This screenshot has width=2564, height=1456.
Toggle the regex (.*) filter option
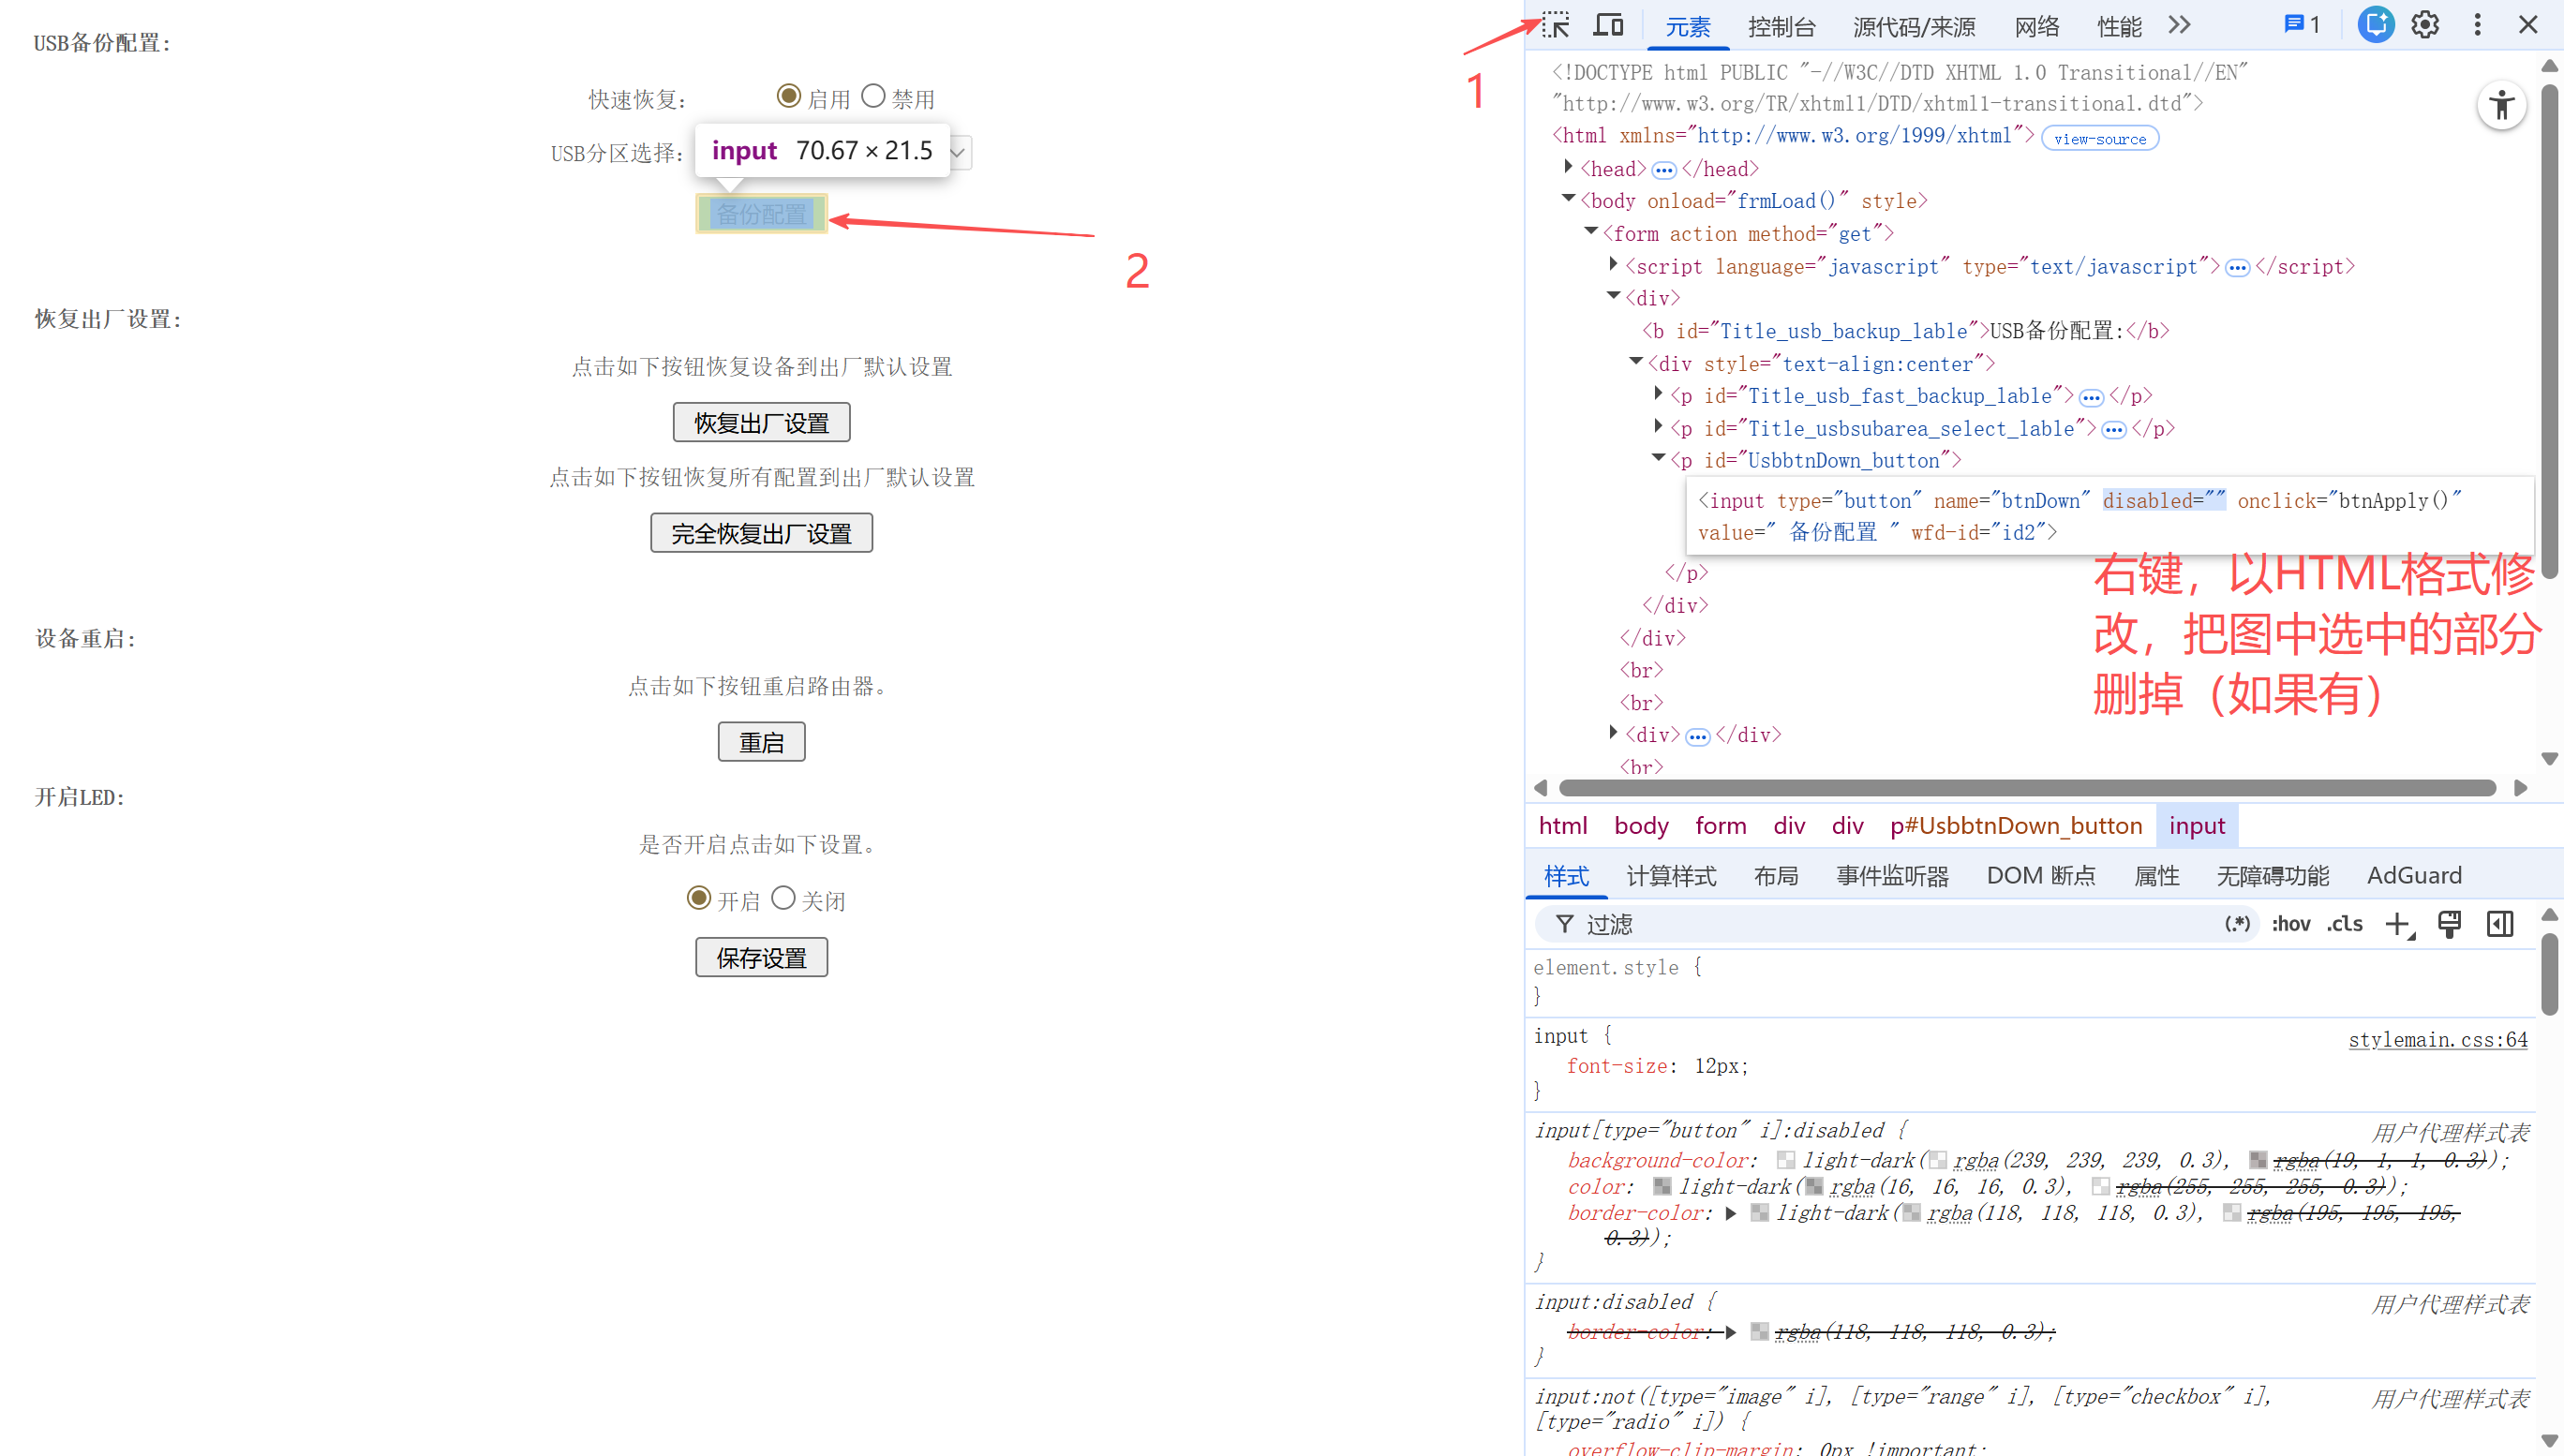click(x=2237, y=923)
